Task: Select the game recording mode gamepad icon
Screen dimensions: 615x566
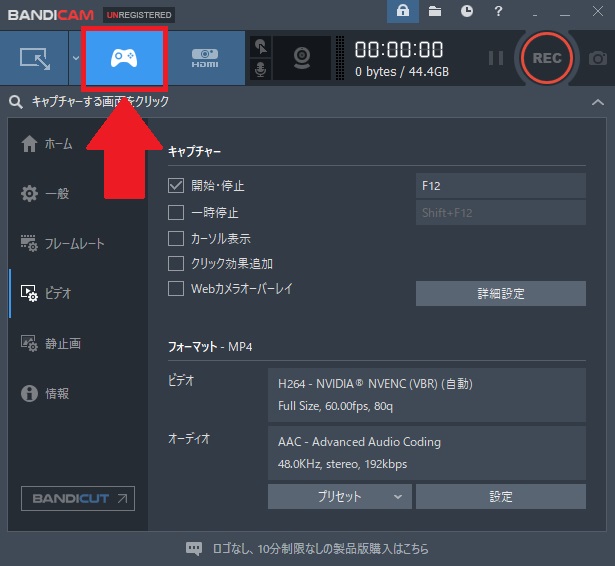Action: pyautogui.click(x=124, y=58)
